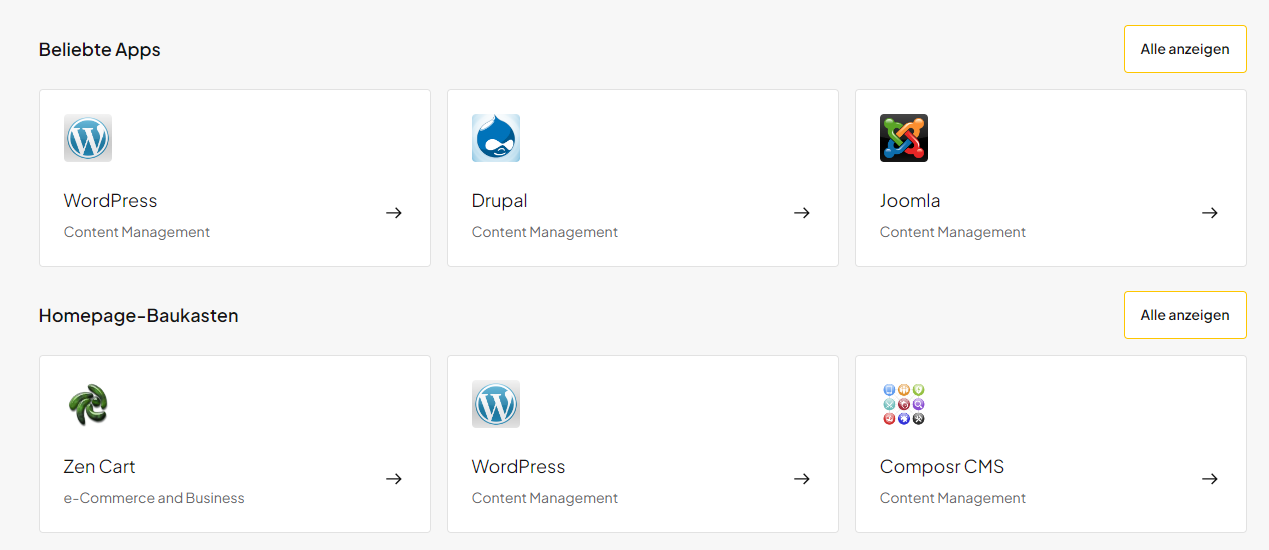Screen dimensions: 1269x550
Task: Show all apps in Homepage-Baukasten section
Action: click(x=1185, y=315)
